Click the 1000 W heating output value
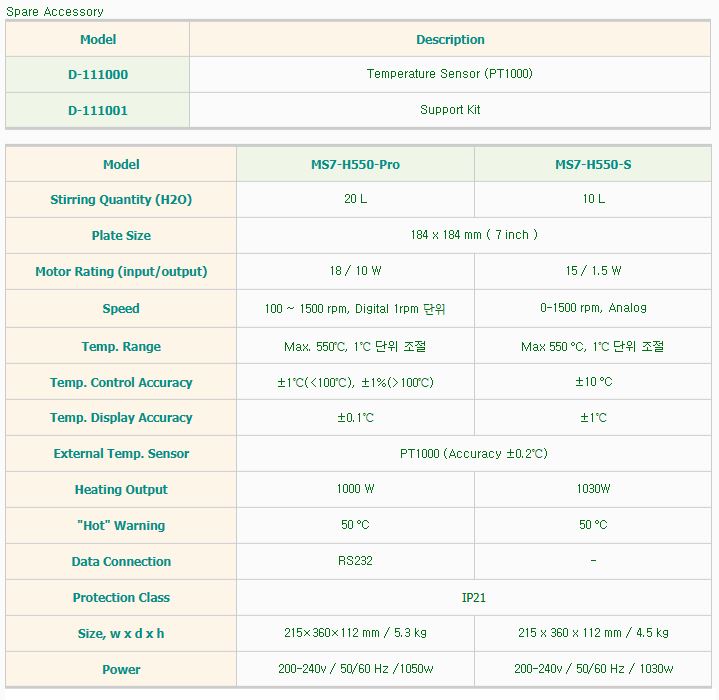The width and height of the screenshot is (719, 700). pyautogui.click(x=355, y=489)
